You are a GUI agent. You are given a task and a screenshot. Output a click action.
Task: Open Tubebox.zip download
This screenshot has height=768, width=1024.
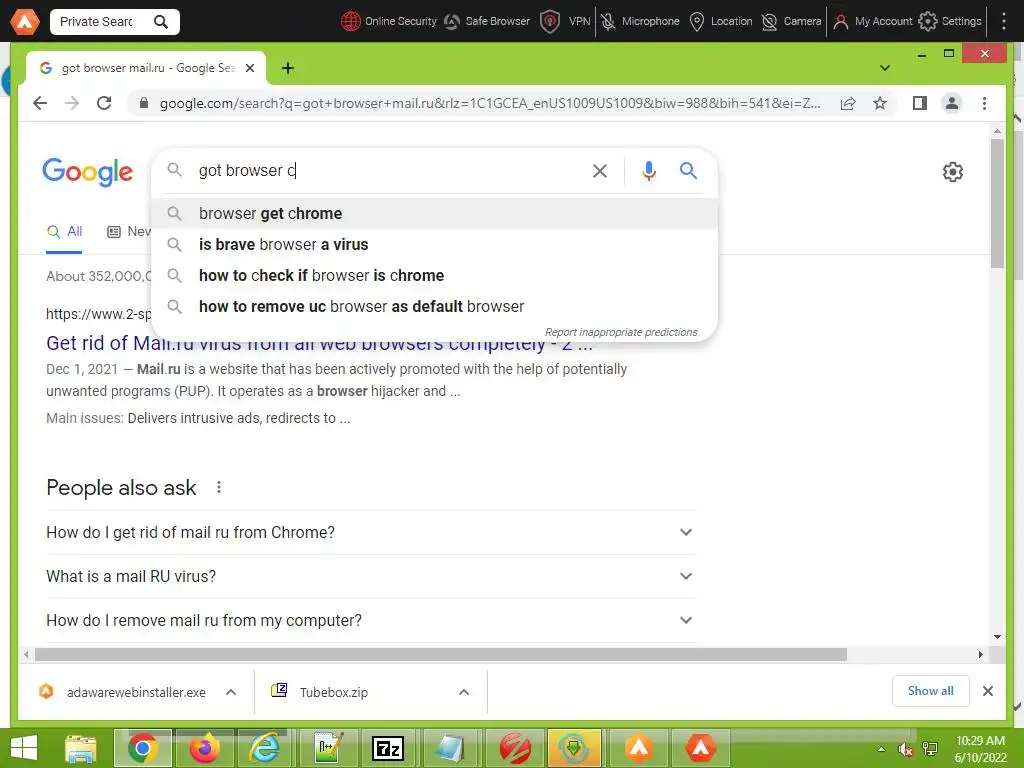pos(320,692)
